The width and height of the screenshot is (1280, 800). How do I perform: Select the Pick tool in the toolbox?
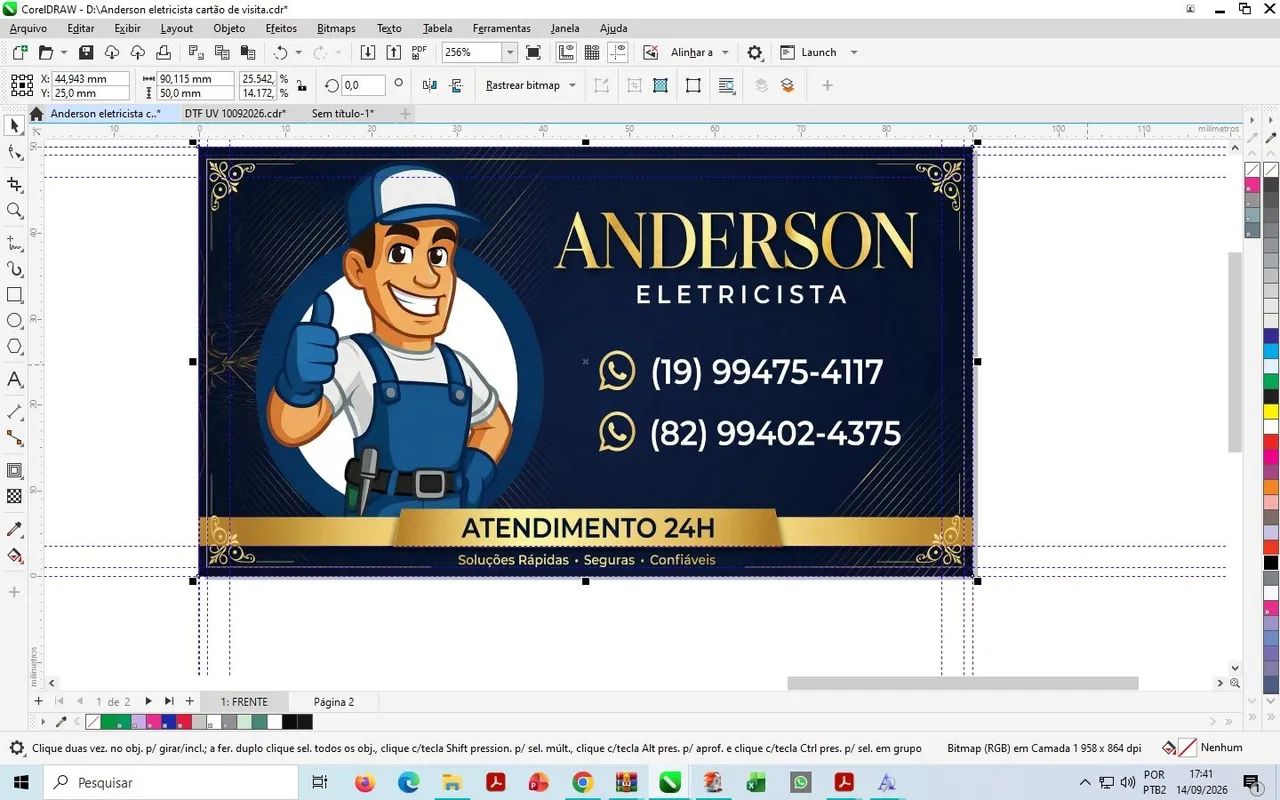pos(14,126)
